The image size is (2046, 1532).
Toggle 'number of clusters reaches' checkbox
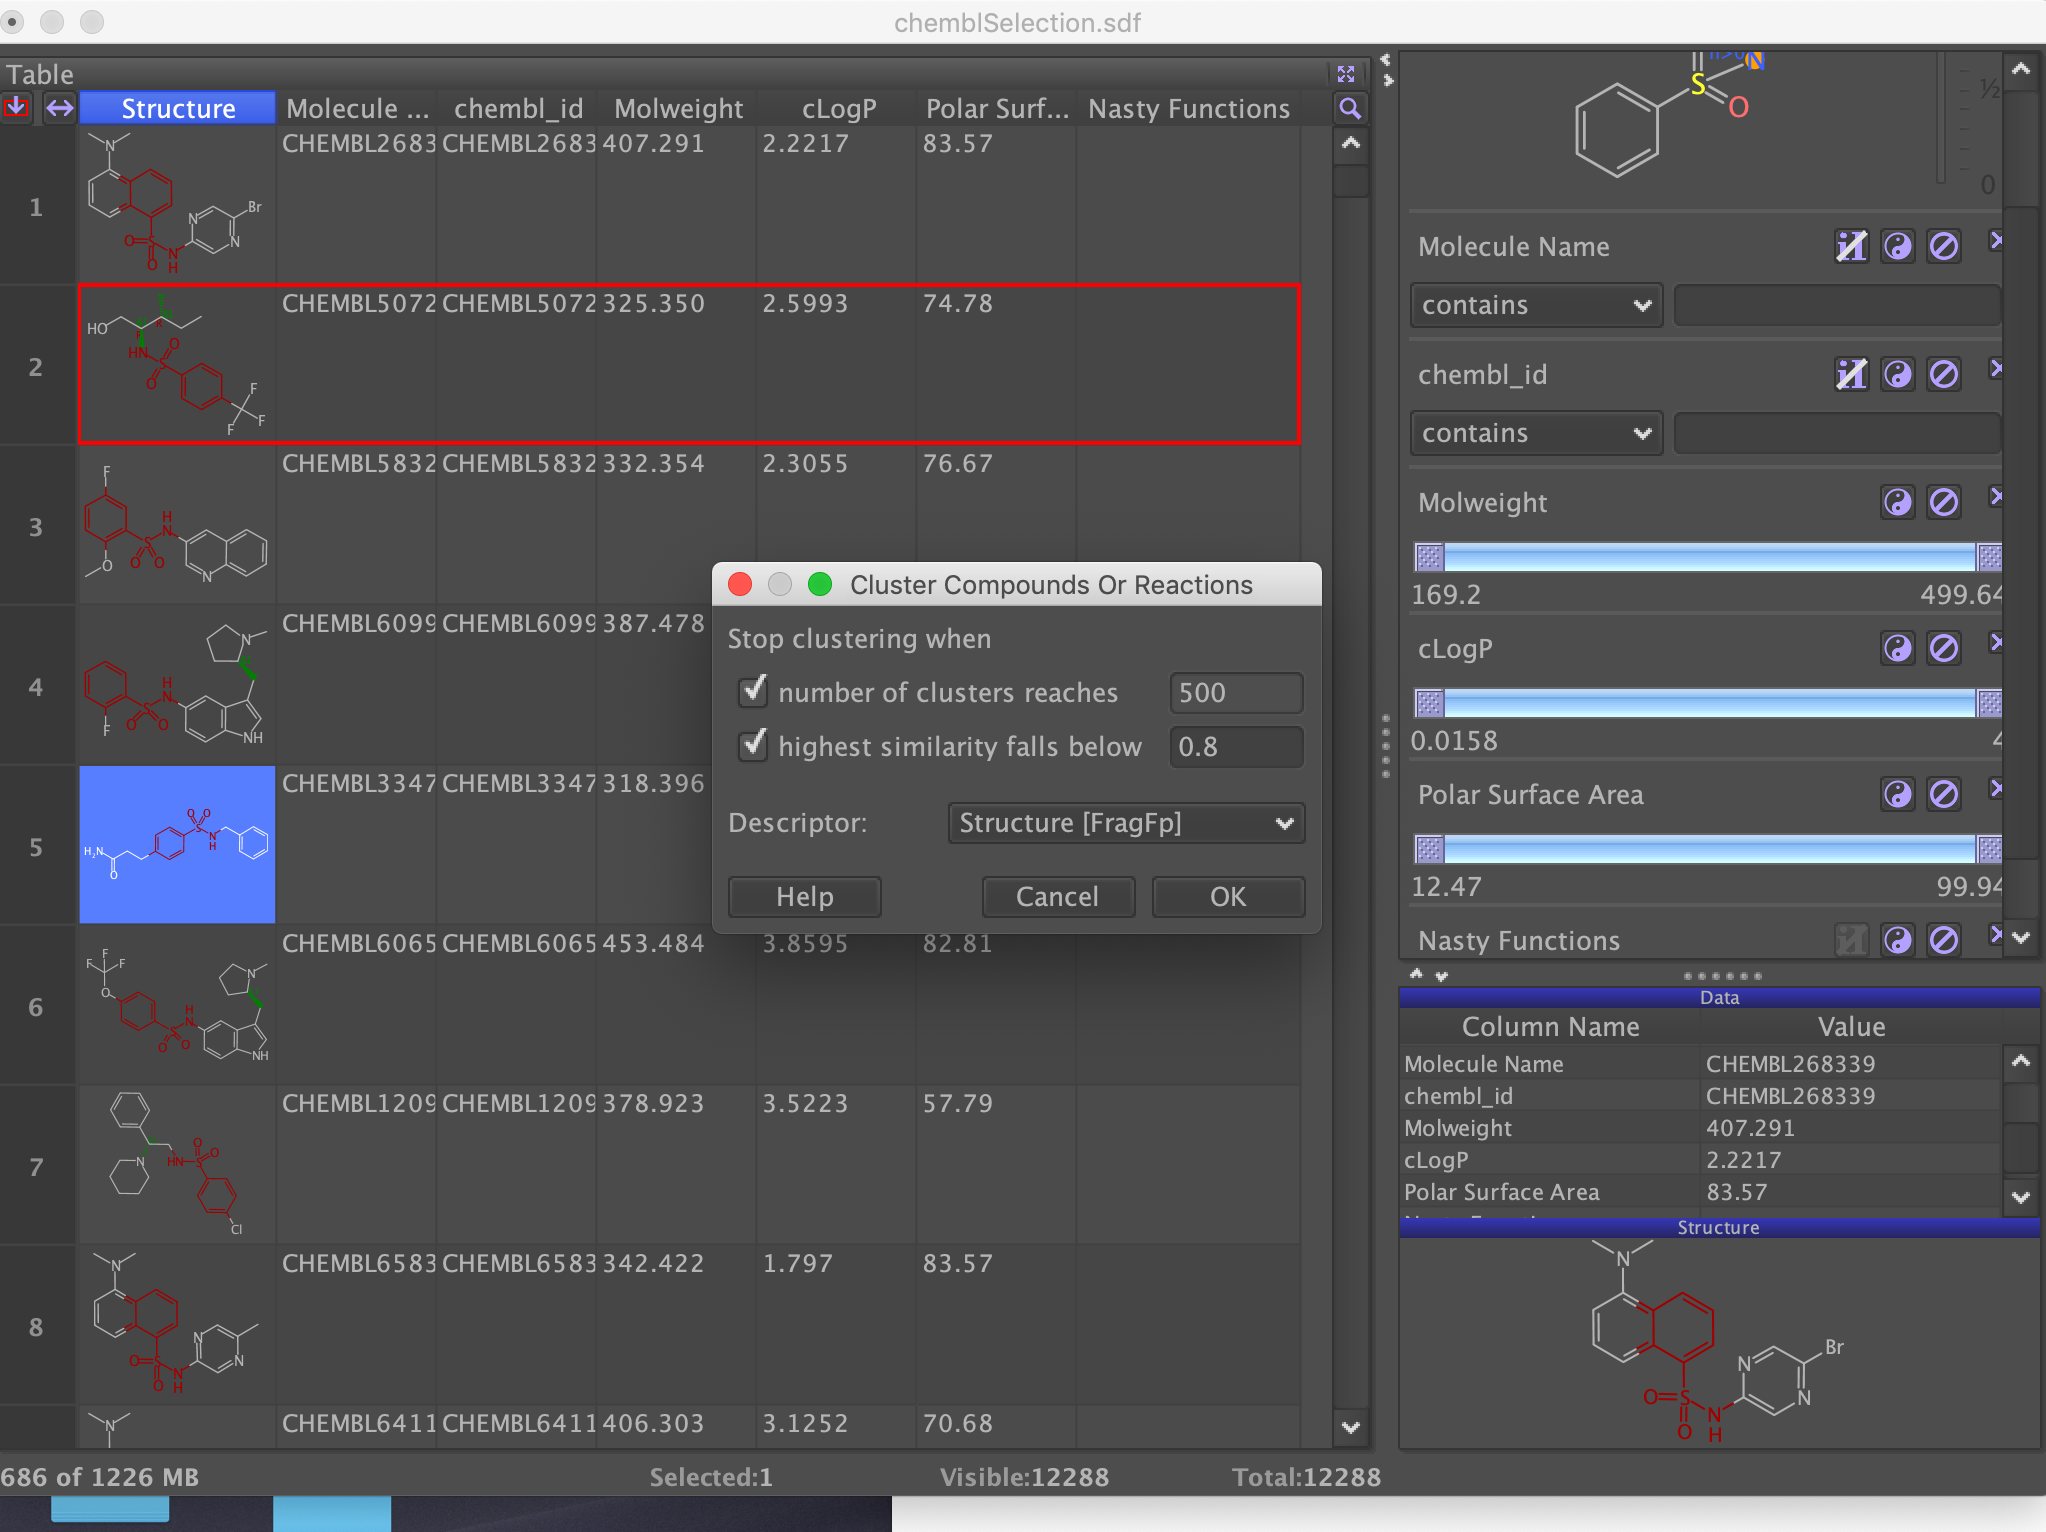click(x=753, y=691)
